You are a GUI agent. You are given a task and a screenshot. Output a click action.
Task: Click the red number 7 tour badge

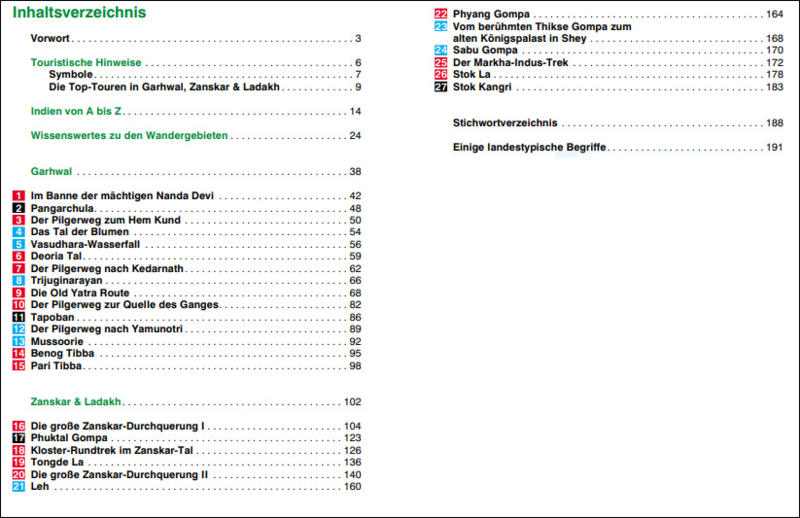click(18, 268)
